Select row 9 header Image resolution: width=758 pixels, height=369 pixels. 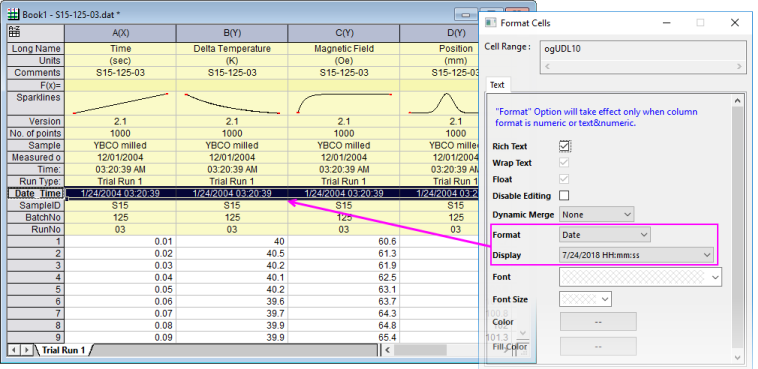tap(36, 337)
